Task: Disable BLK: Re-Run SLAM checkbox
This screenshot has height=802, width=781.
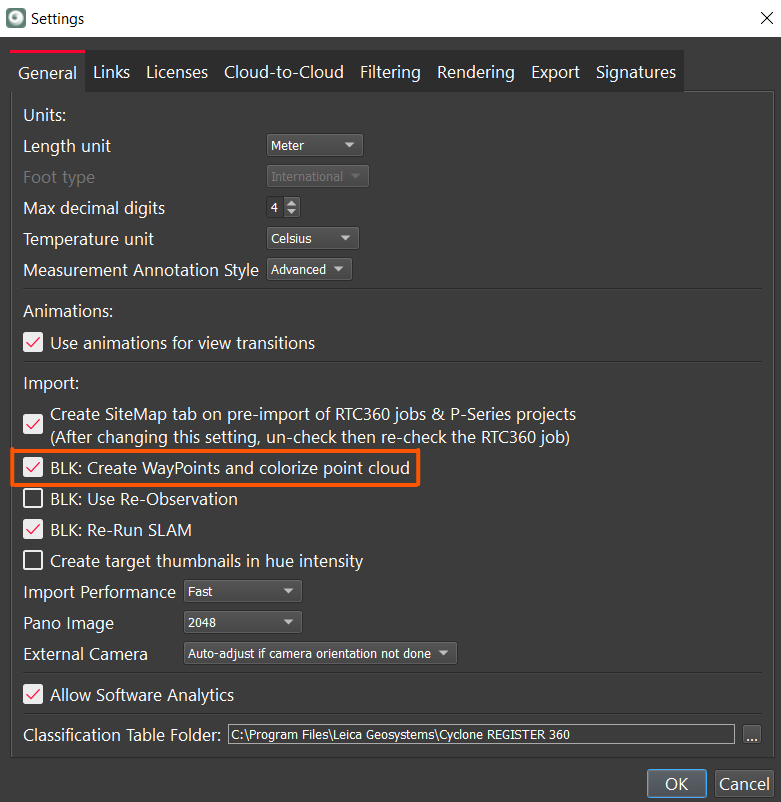Action: tap(33, 530)
